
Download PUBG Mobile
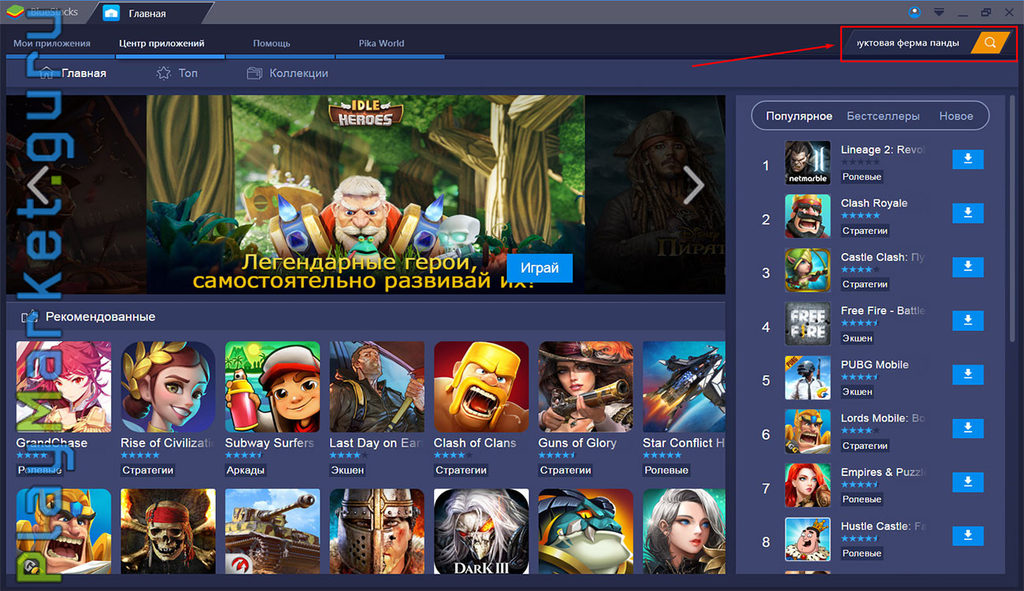pyautogui.click(x=968, y=374)
